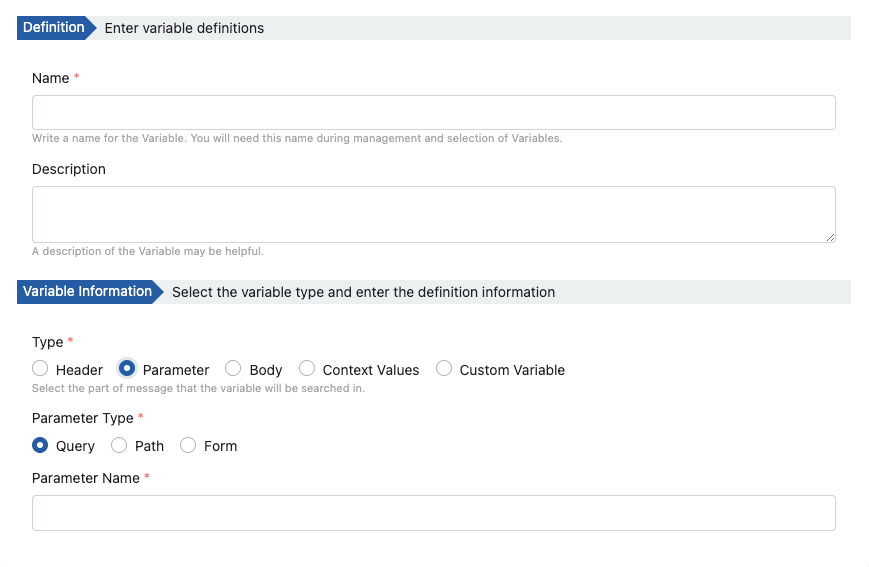This screenshot has width=869, height=567.
Task: Select Query as the parameter type
Action: pos(40,445)
